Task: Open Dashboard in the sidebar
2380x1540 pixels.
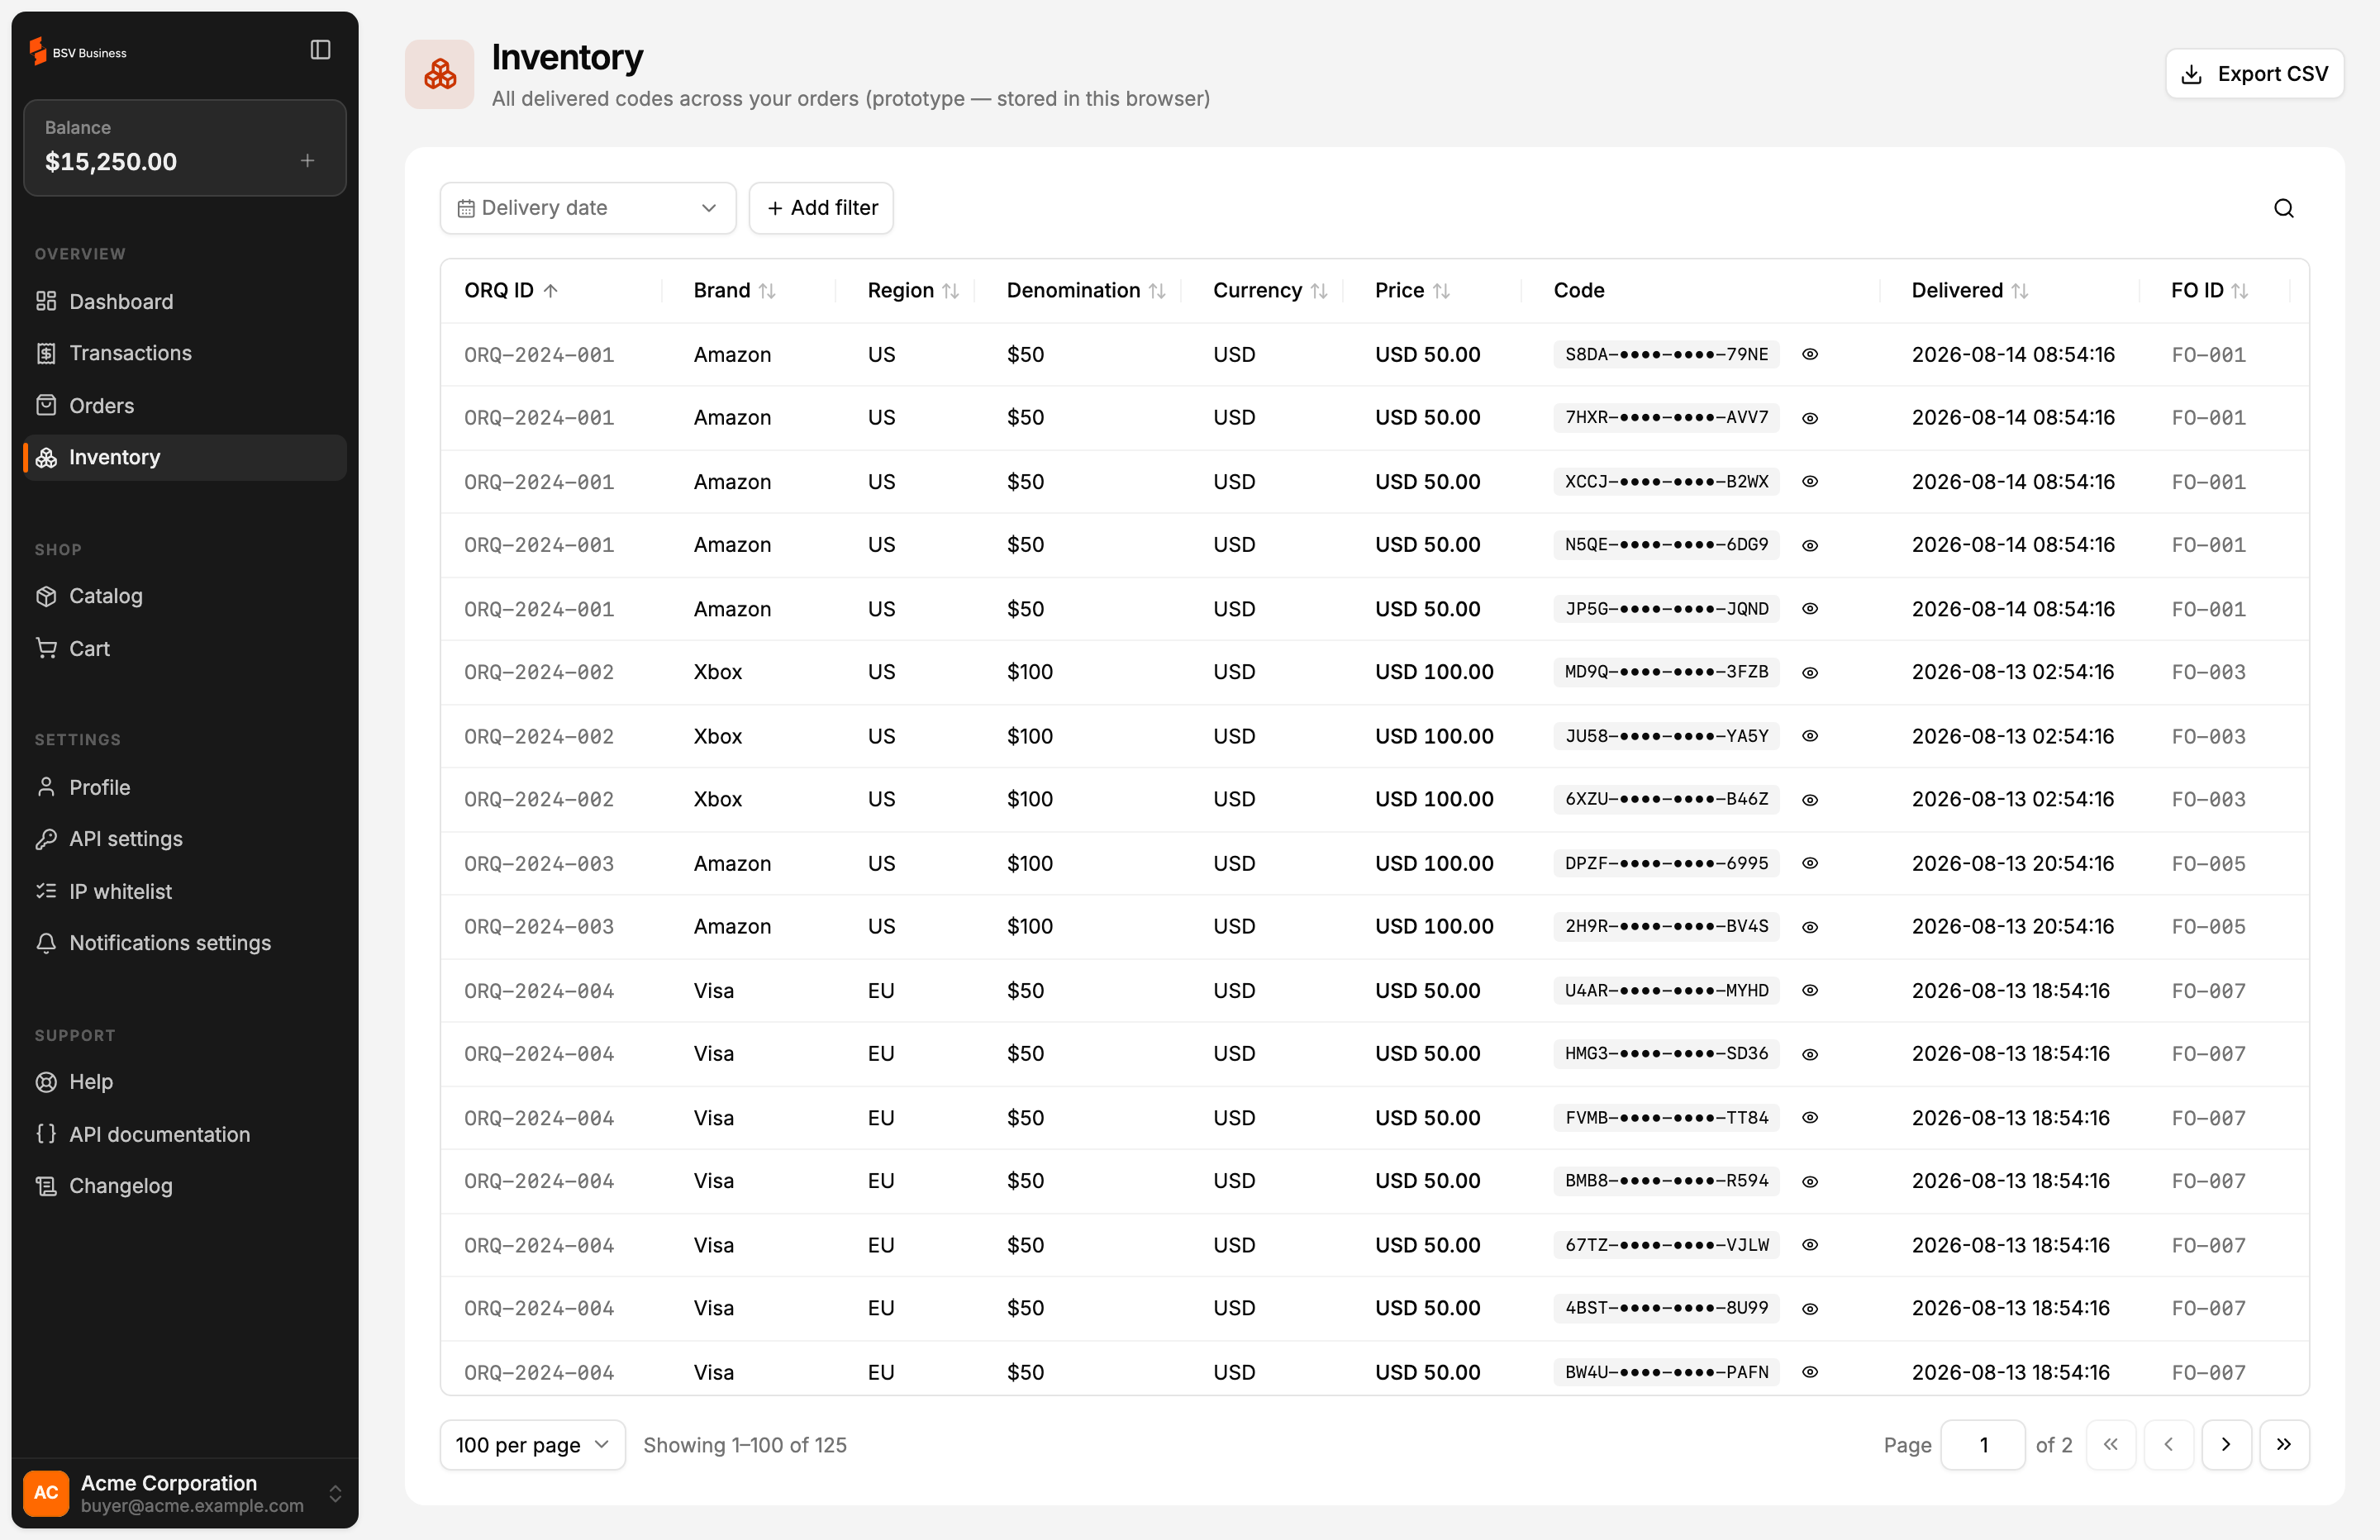Action: tap(185, 301)
